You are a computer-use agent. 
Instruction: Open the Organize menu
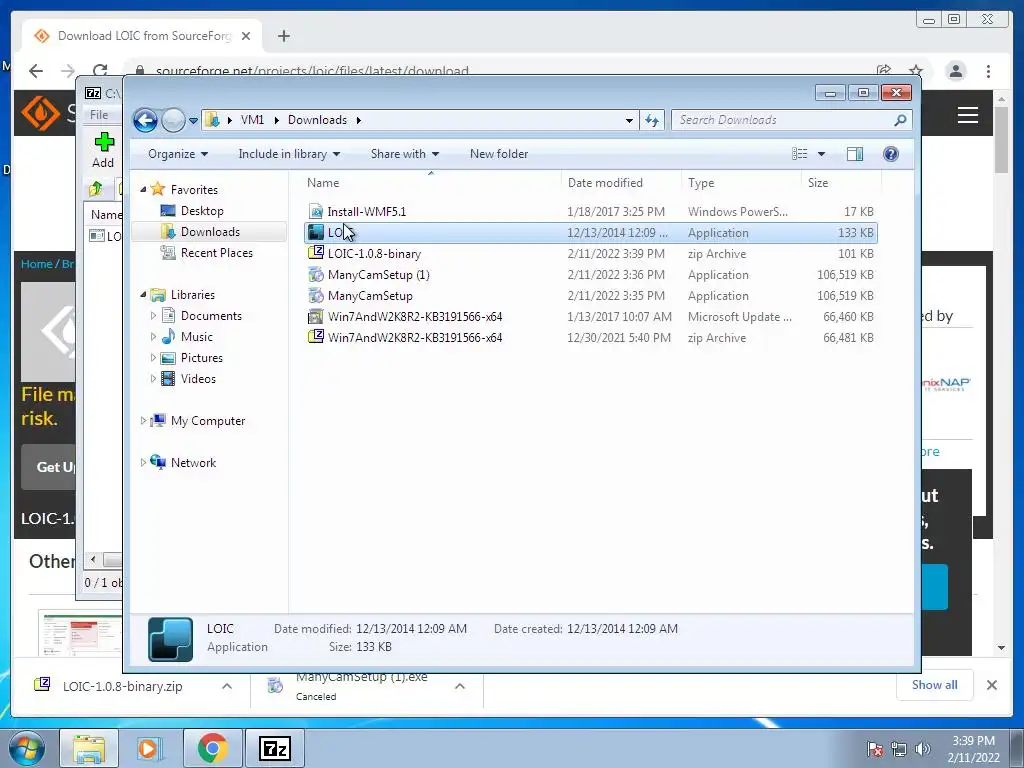178,154
